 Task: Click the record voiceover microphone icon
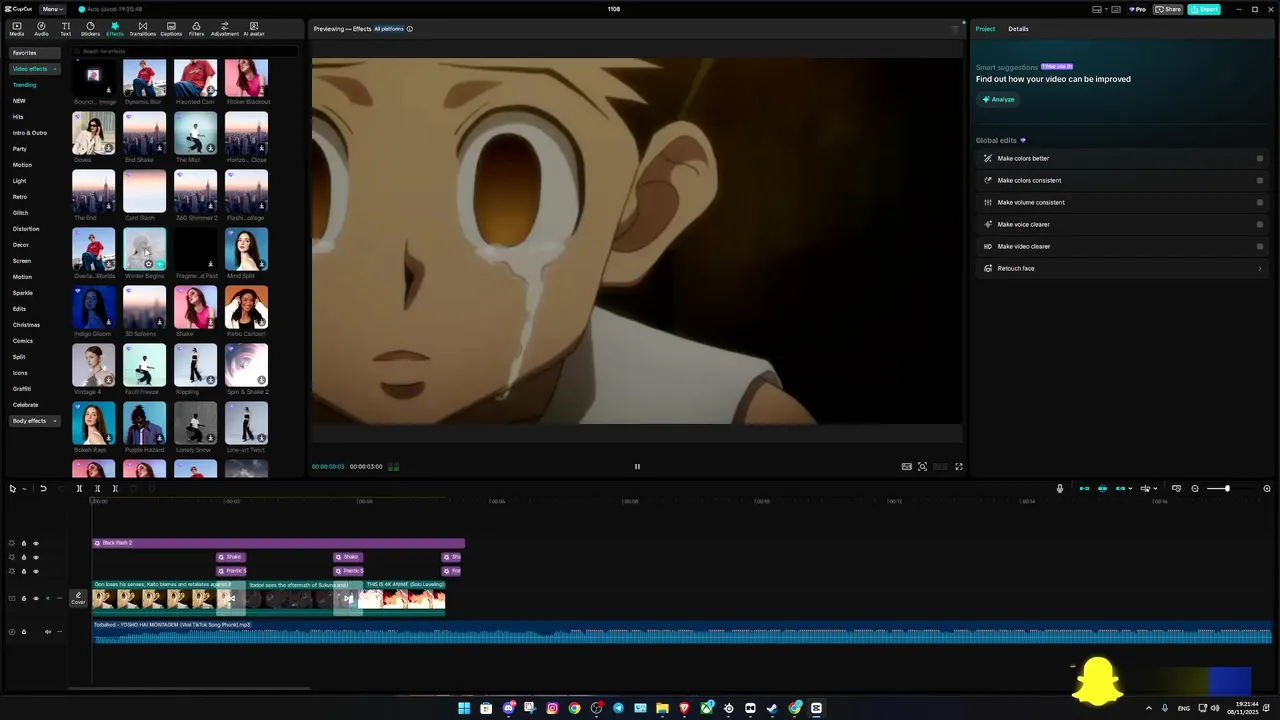click(1060, 489)
